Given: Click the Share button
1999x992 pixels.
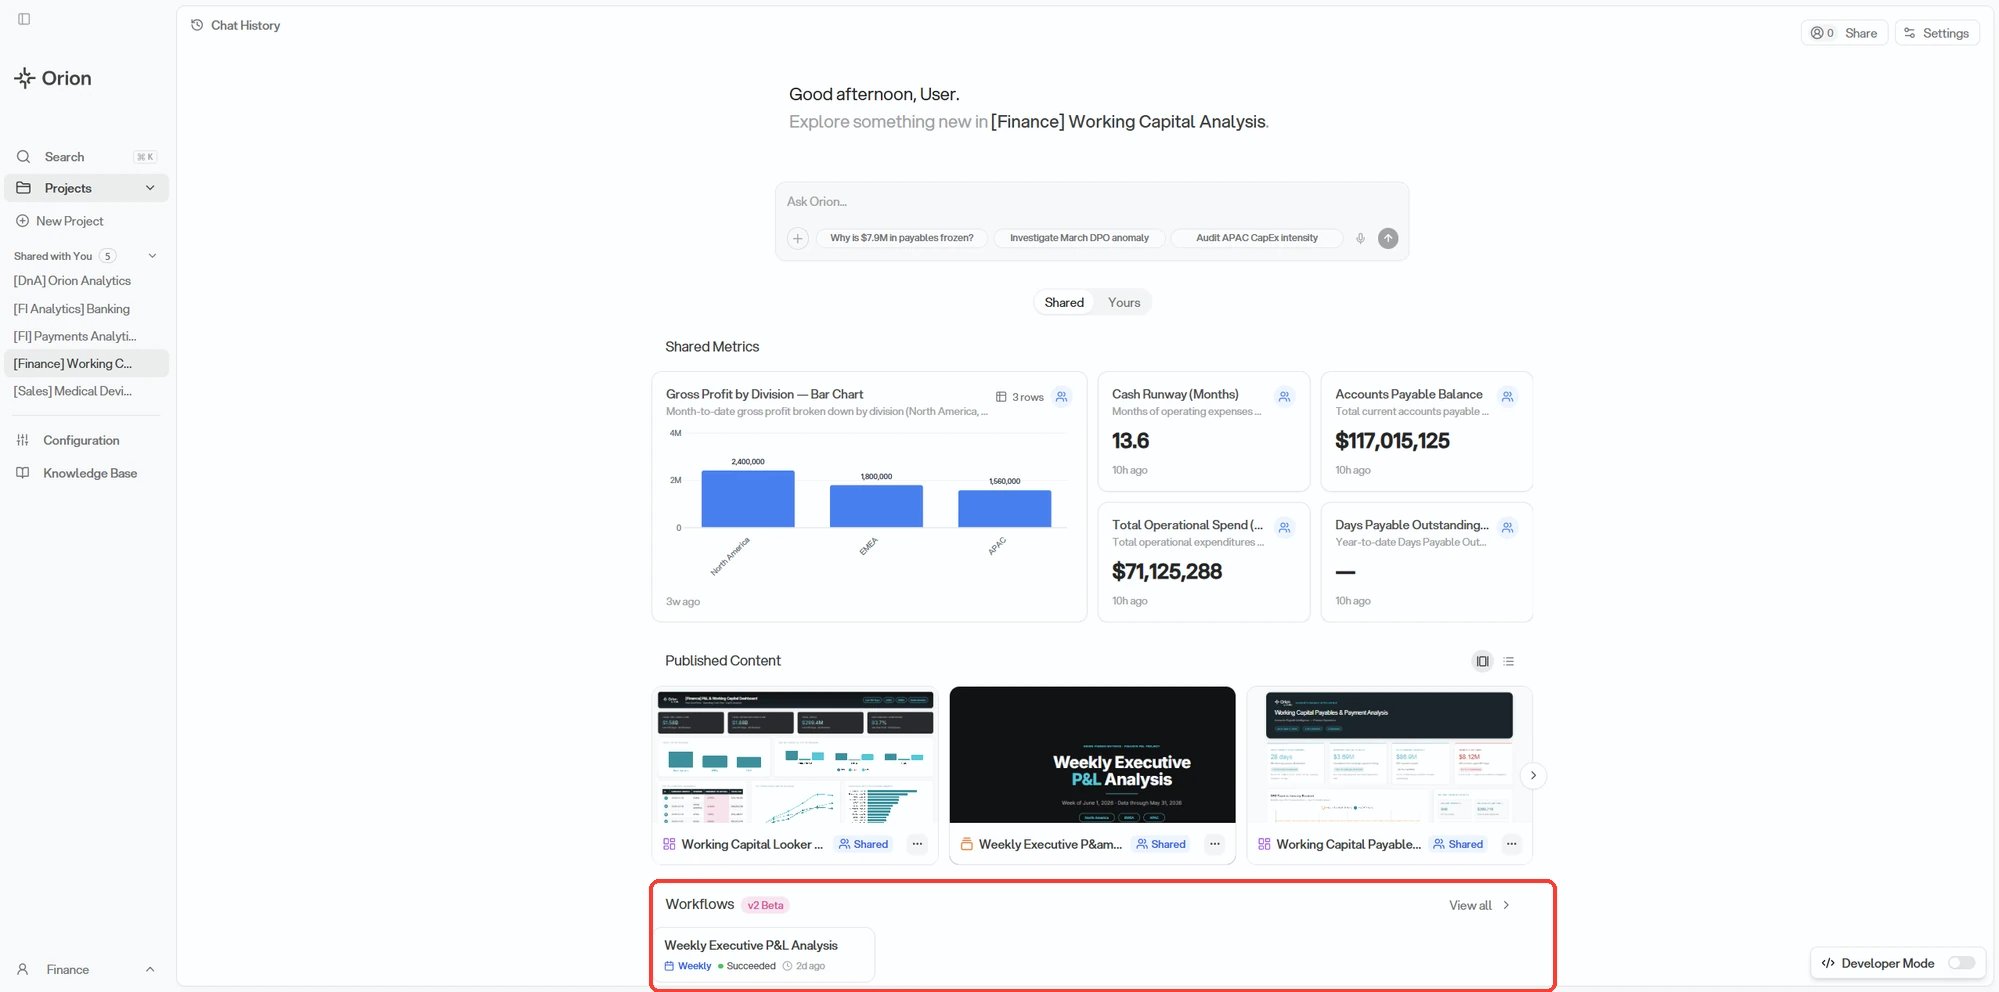Looking at the screenshot, I should pos(1844,33).
